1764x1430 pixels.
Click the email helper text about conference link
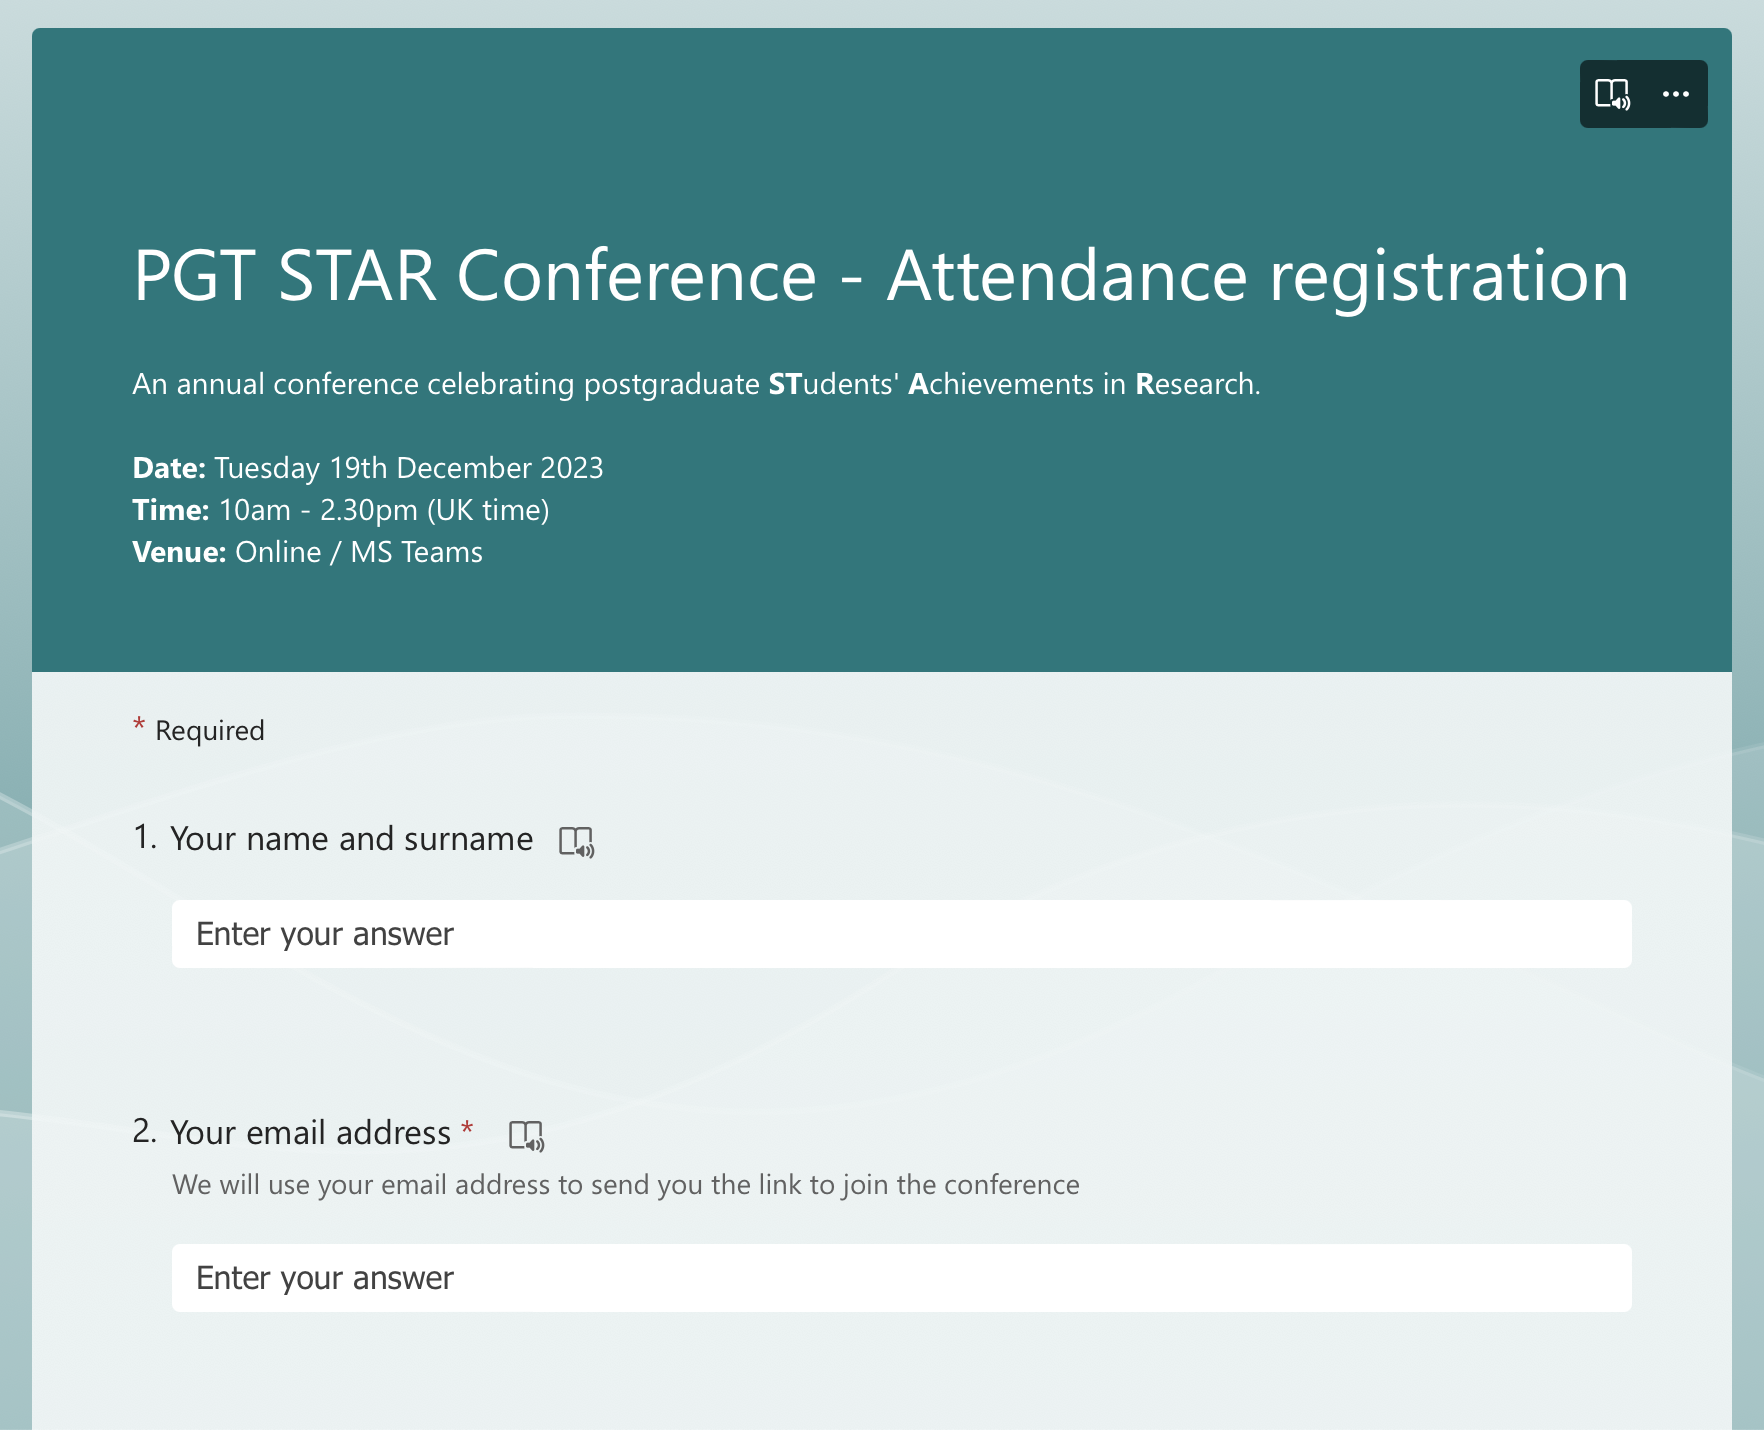tap(625, 1185)
